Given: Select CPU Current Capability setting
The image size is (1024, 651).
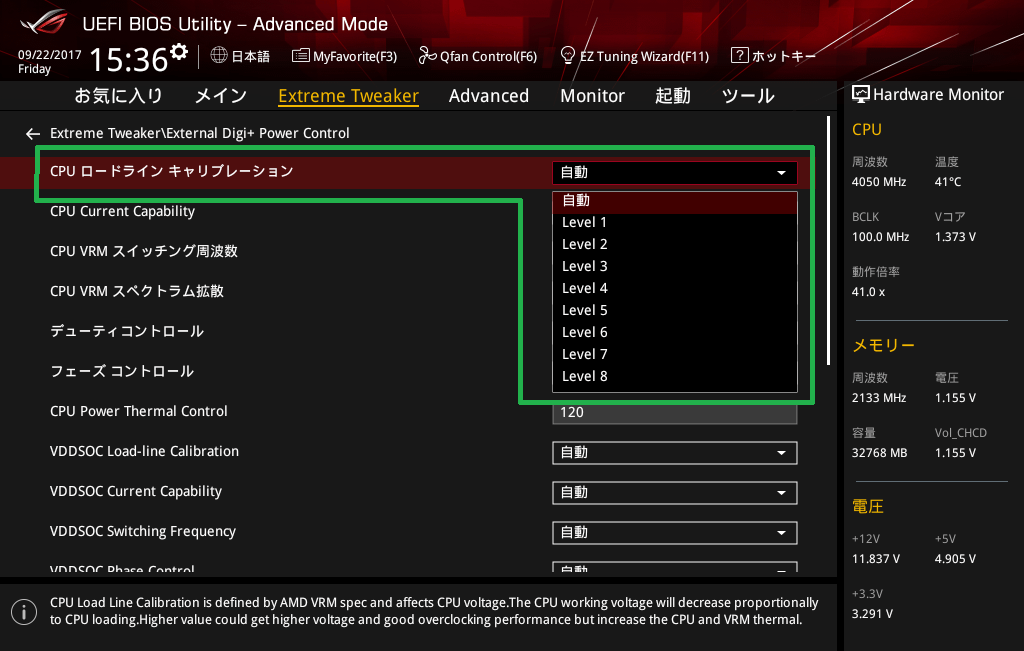Looking at the screenshot, I should tap(122, 212).
